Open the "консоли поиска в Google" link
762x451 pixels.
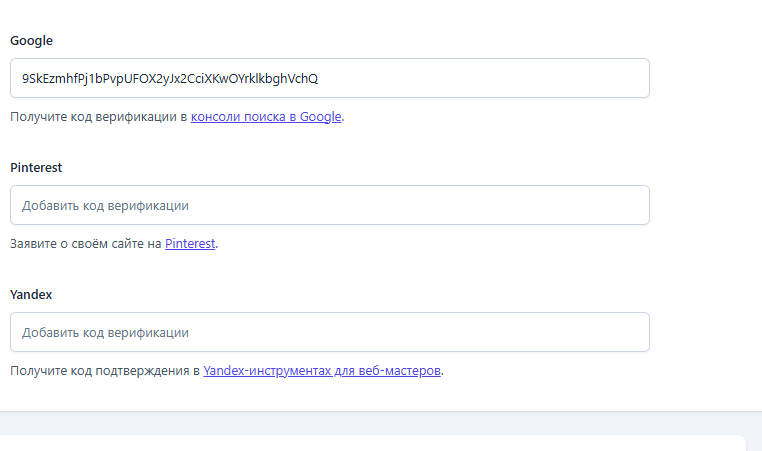click(x=266, y=116)
